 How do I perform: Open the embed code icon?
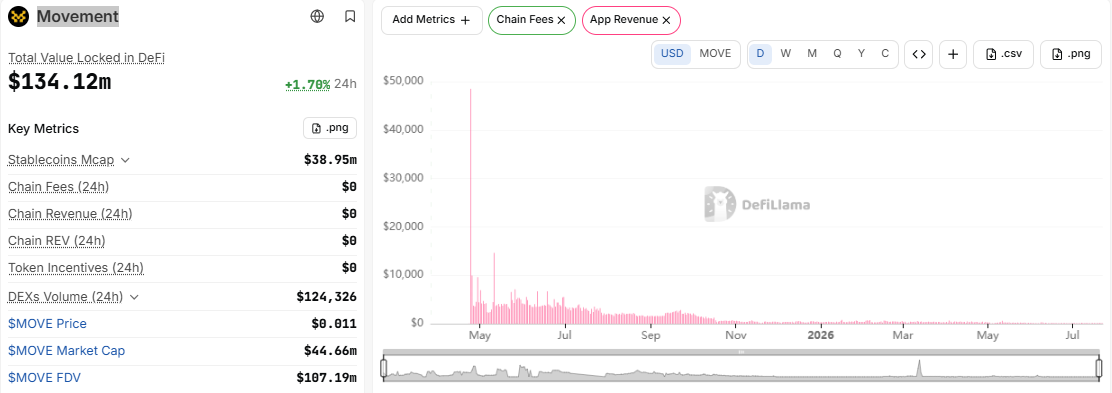pyautogui.click(x=918, y=54)
